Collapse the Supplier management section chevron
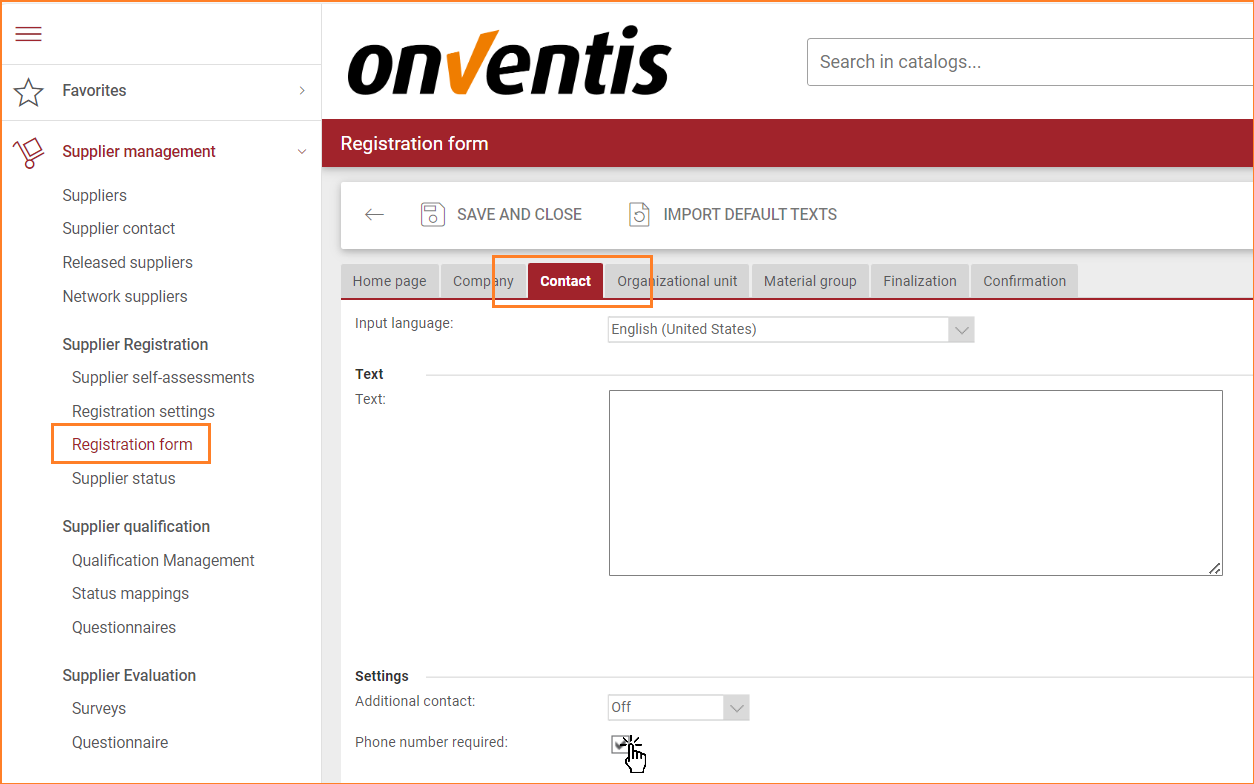Image resolution: width=1254 pixels, height=784 pixels. (302, 152)
